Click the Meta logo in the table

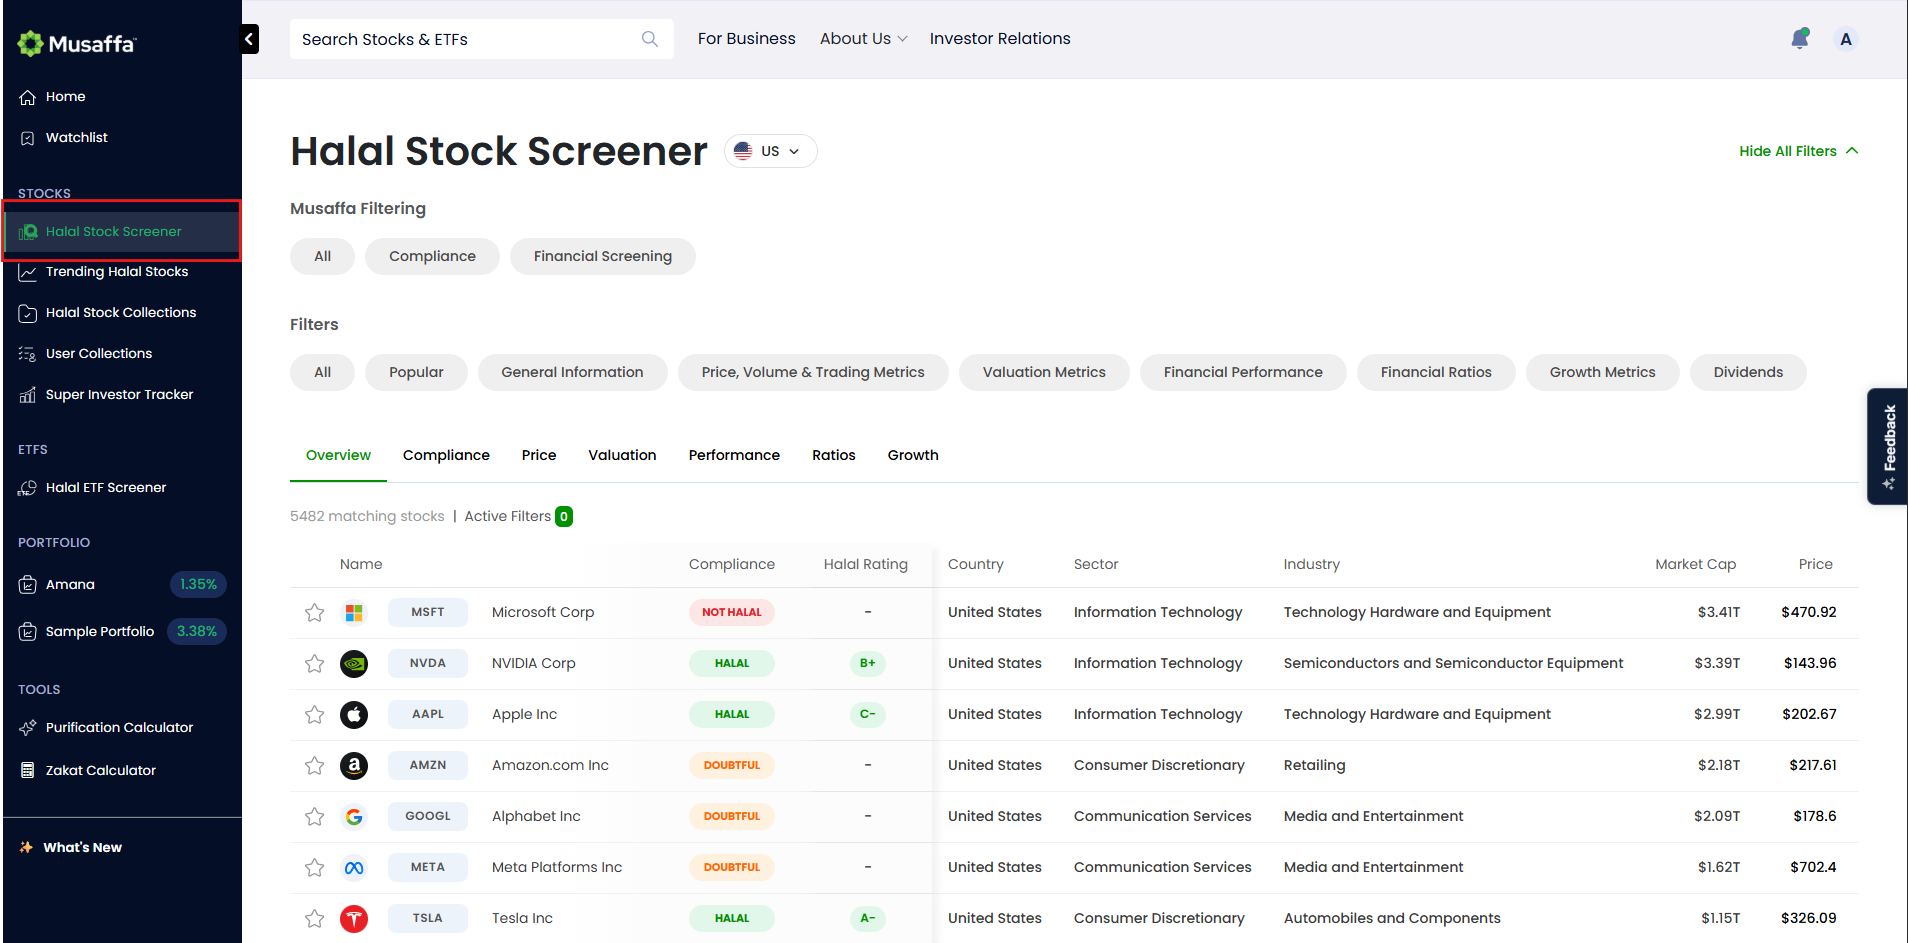tap(354, 868)
